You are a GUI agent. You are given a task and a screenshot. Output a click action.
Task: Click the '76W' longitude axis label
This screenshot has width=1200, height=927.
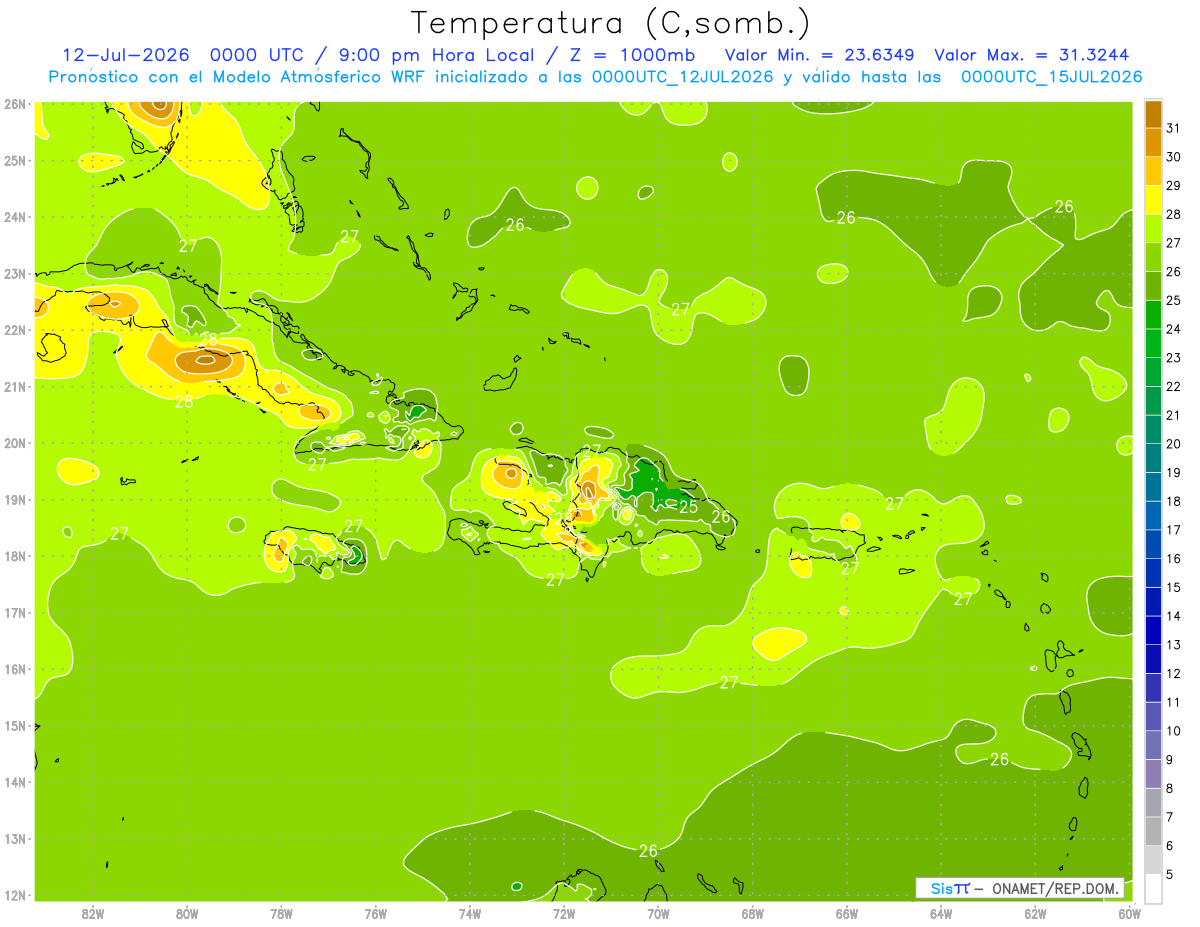[376, 913]
